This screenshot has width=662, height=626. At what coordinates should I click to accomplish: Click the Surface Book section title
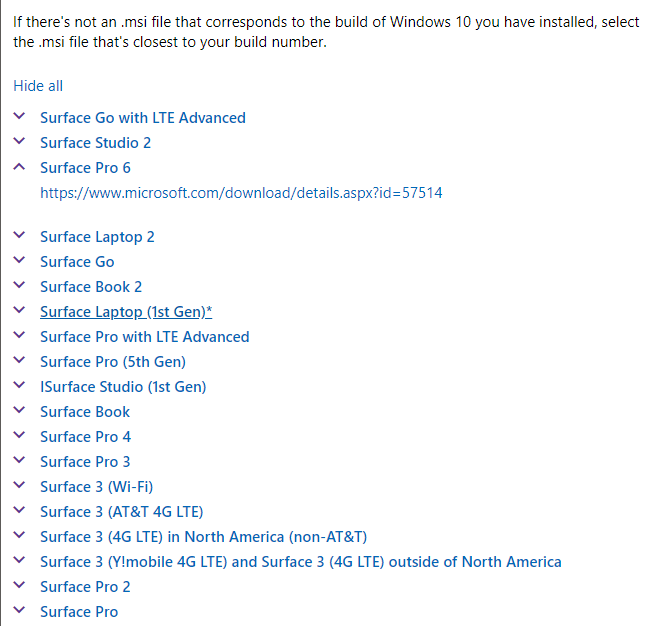(x=85, y=412)
